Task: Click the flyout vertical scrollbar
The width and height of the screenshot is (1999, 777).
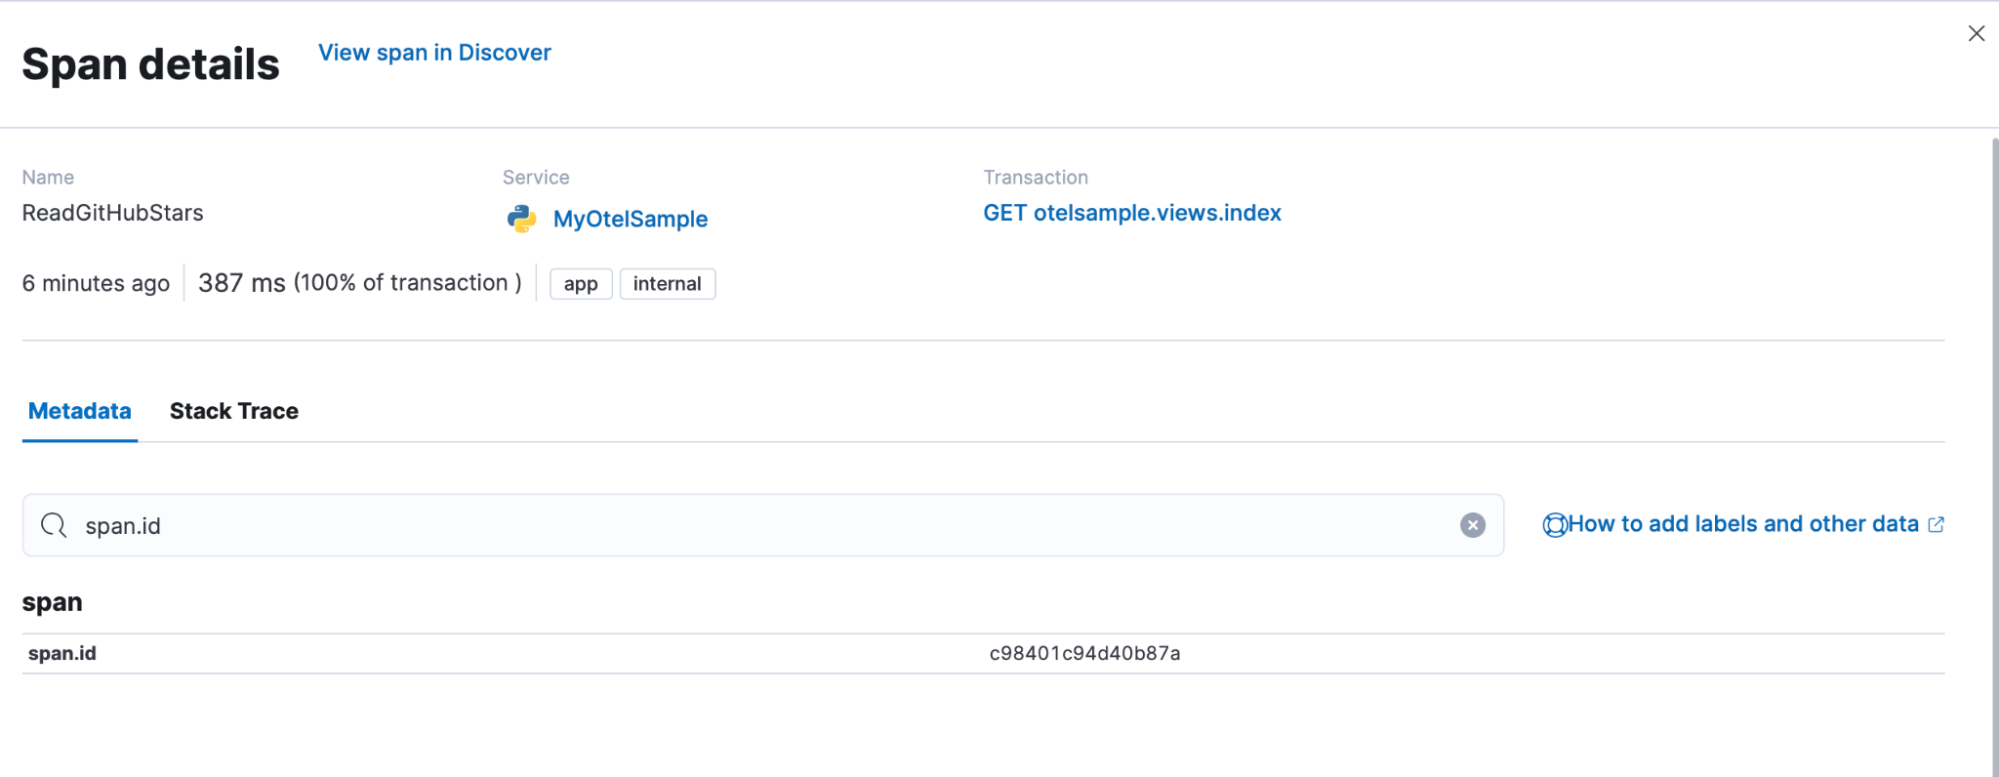Action: click(1994, 450)
